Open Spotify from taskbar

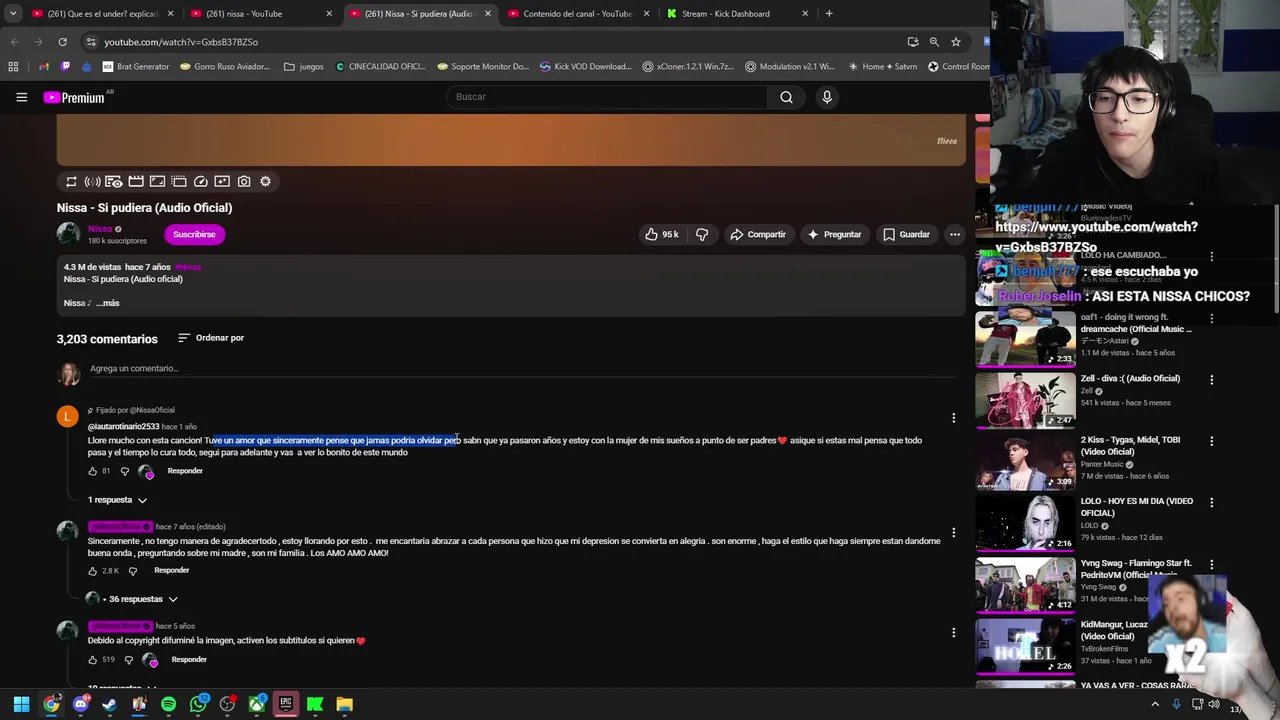pos(168,704)
